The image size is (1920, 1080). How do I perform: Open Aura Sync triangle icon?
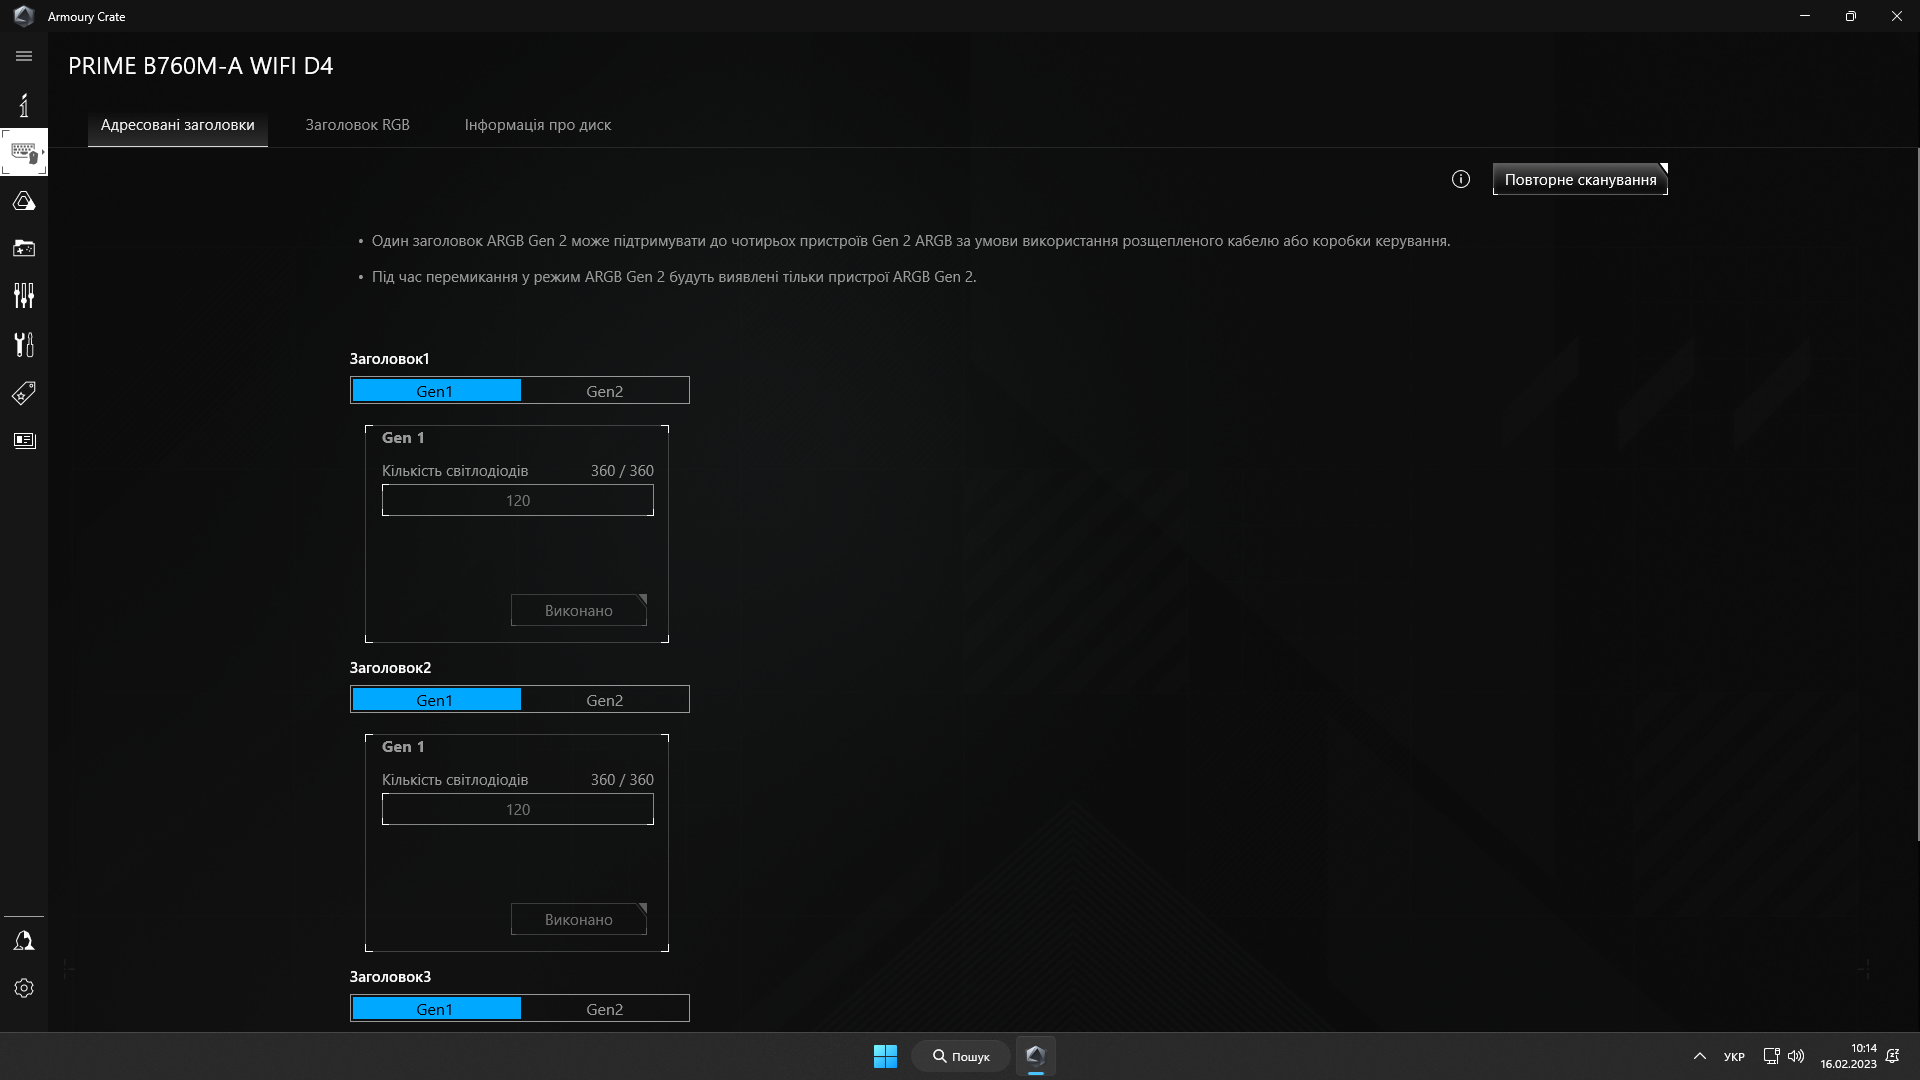(x=24, y=201)
